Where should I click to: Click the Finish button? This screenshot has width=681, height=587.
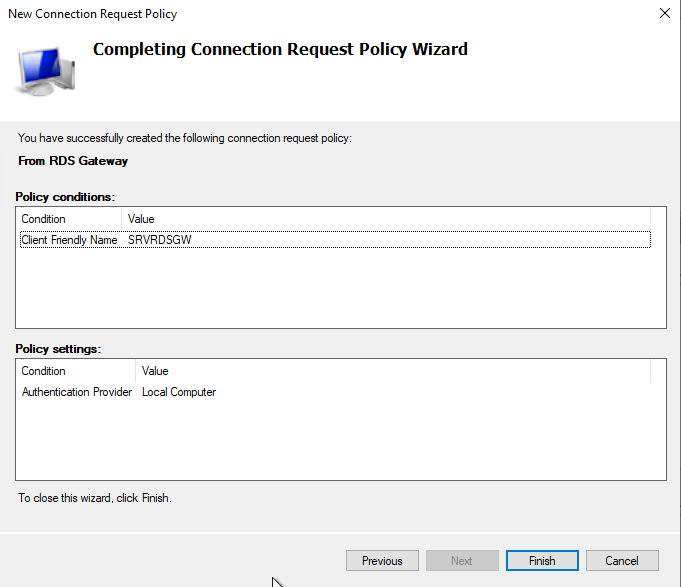(x=542, y=561)
